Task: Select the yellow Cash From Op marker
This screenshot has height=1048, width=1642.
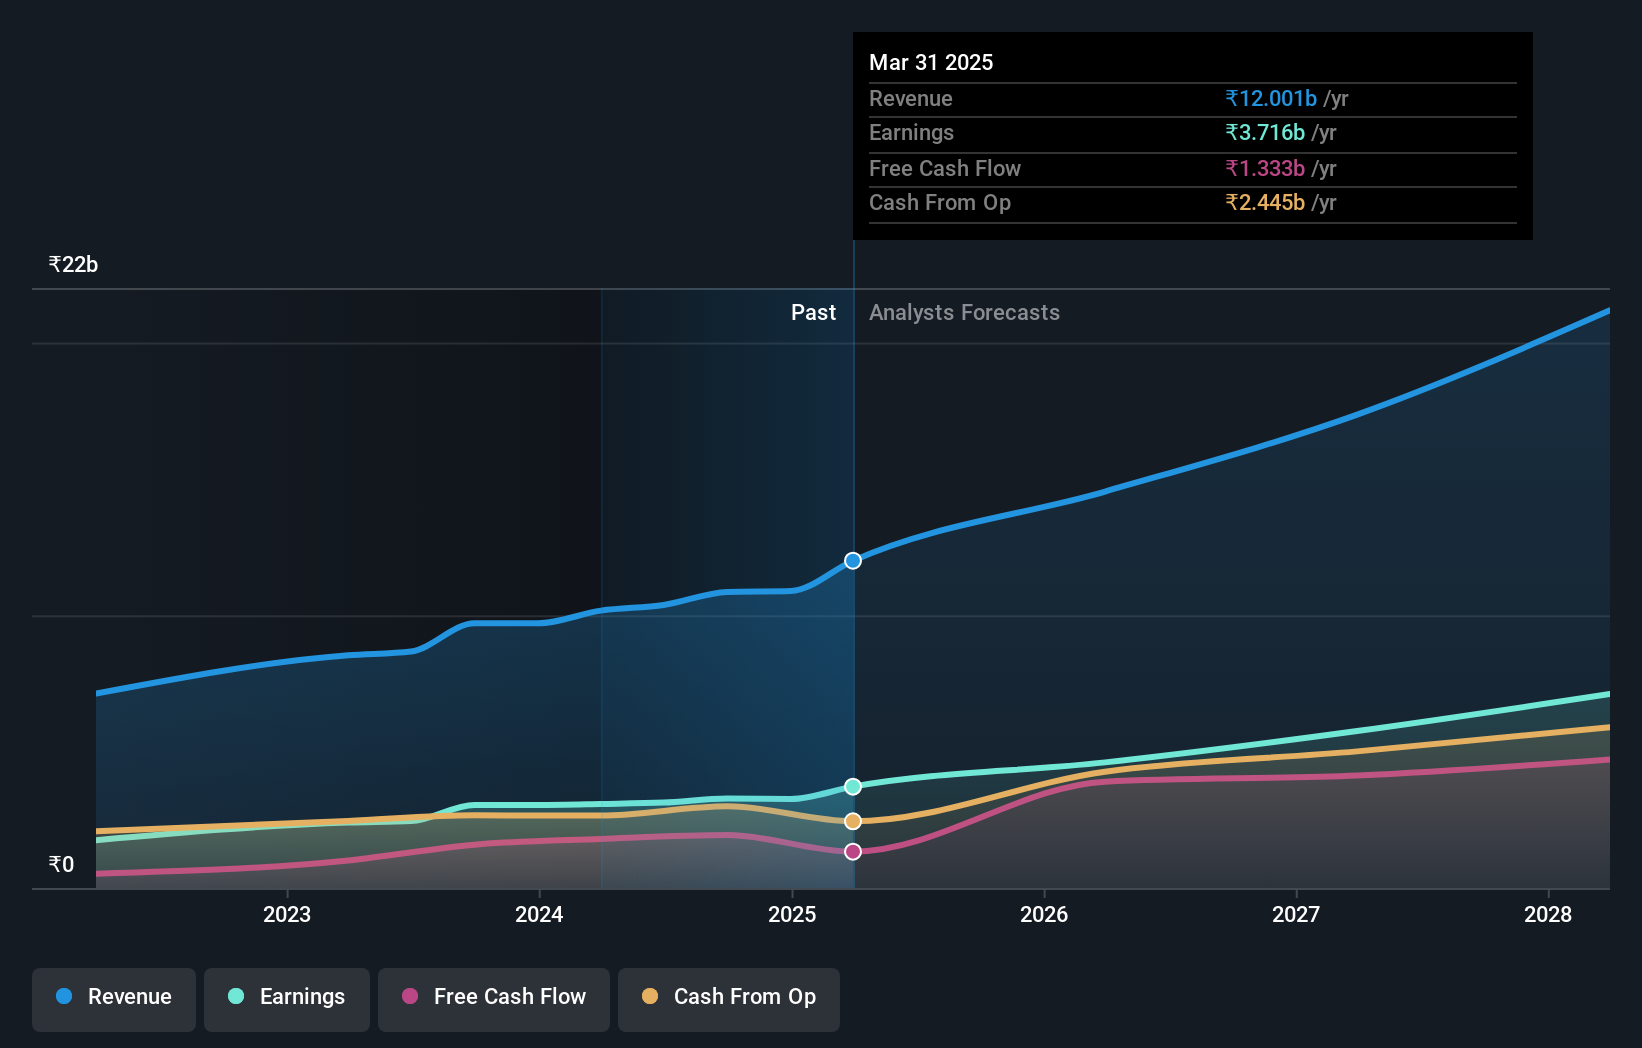Action: click(852, 821)
